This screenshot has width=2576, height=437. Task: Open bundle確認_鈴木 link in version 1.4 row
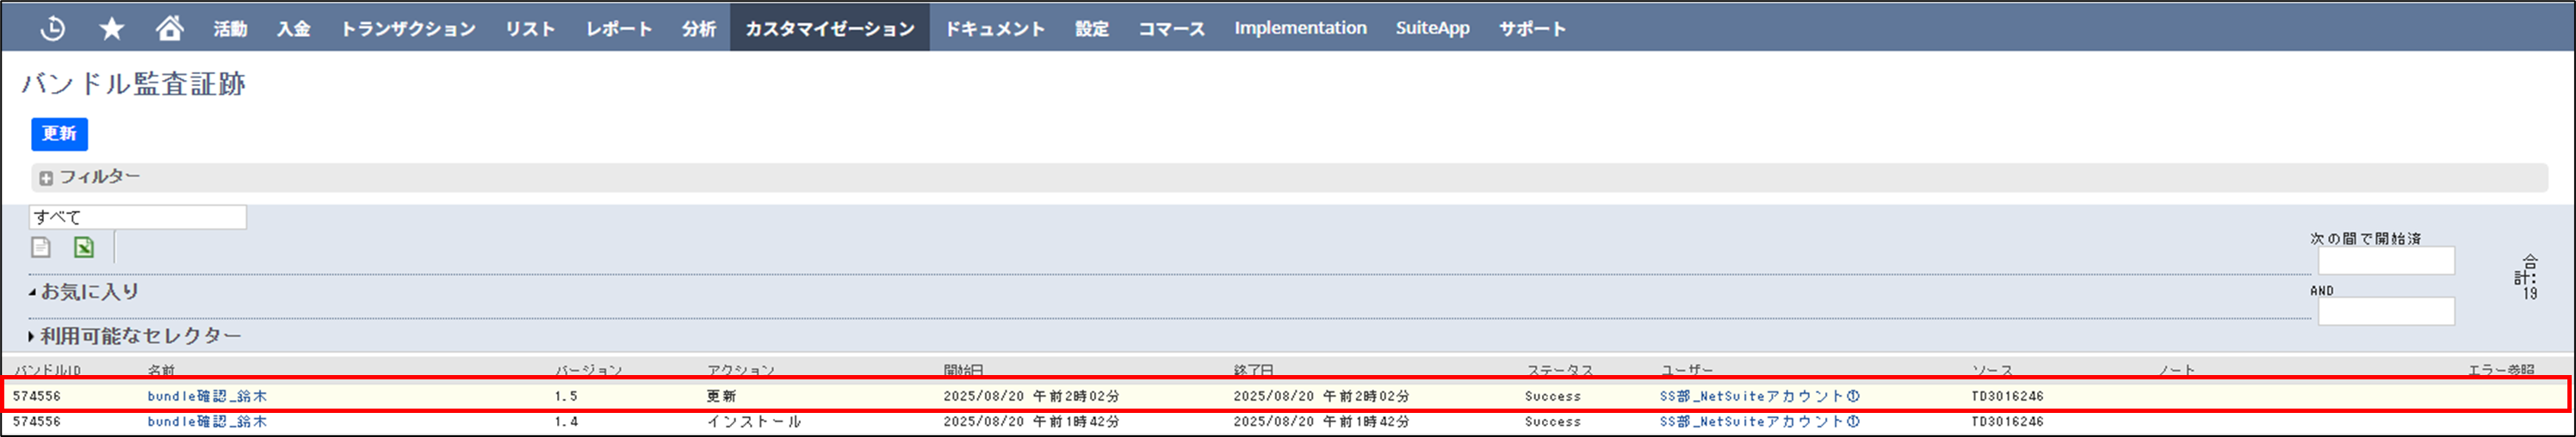[207, 422]
